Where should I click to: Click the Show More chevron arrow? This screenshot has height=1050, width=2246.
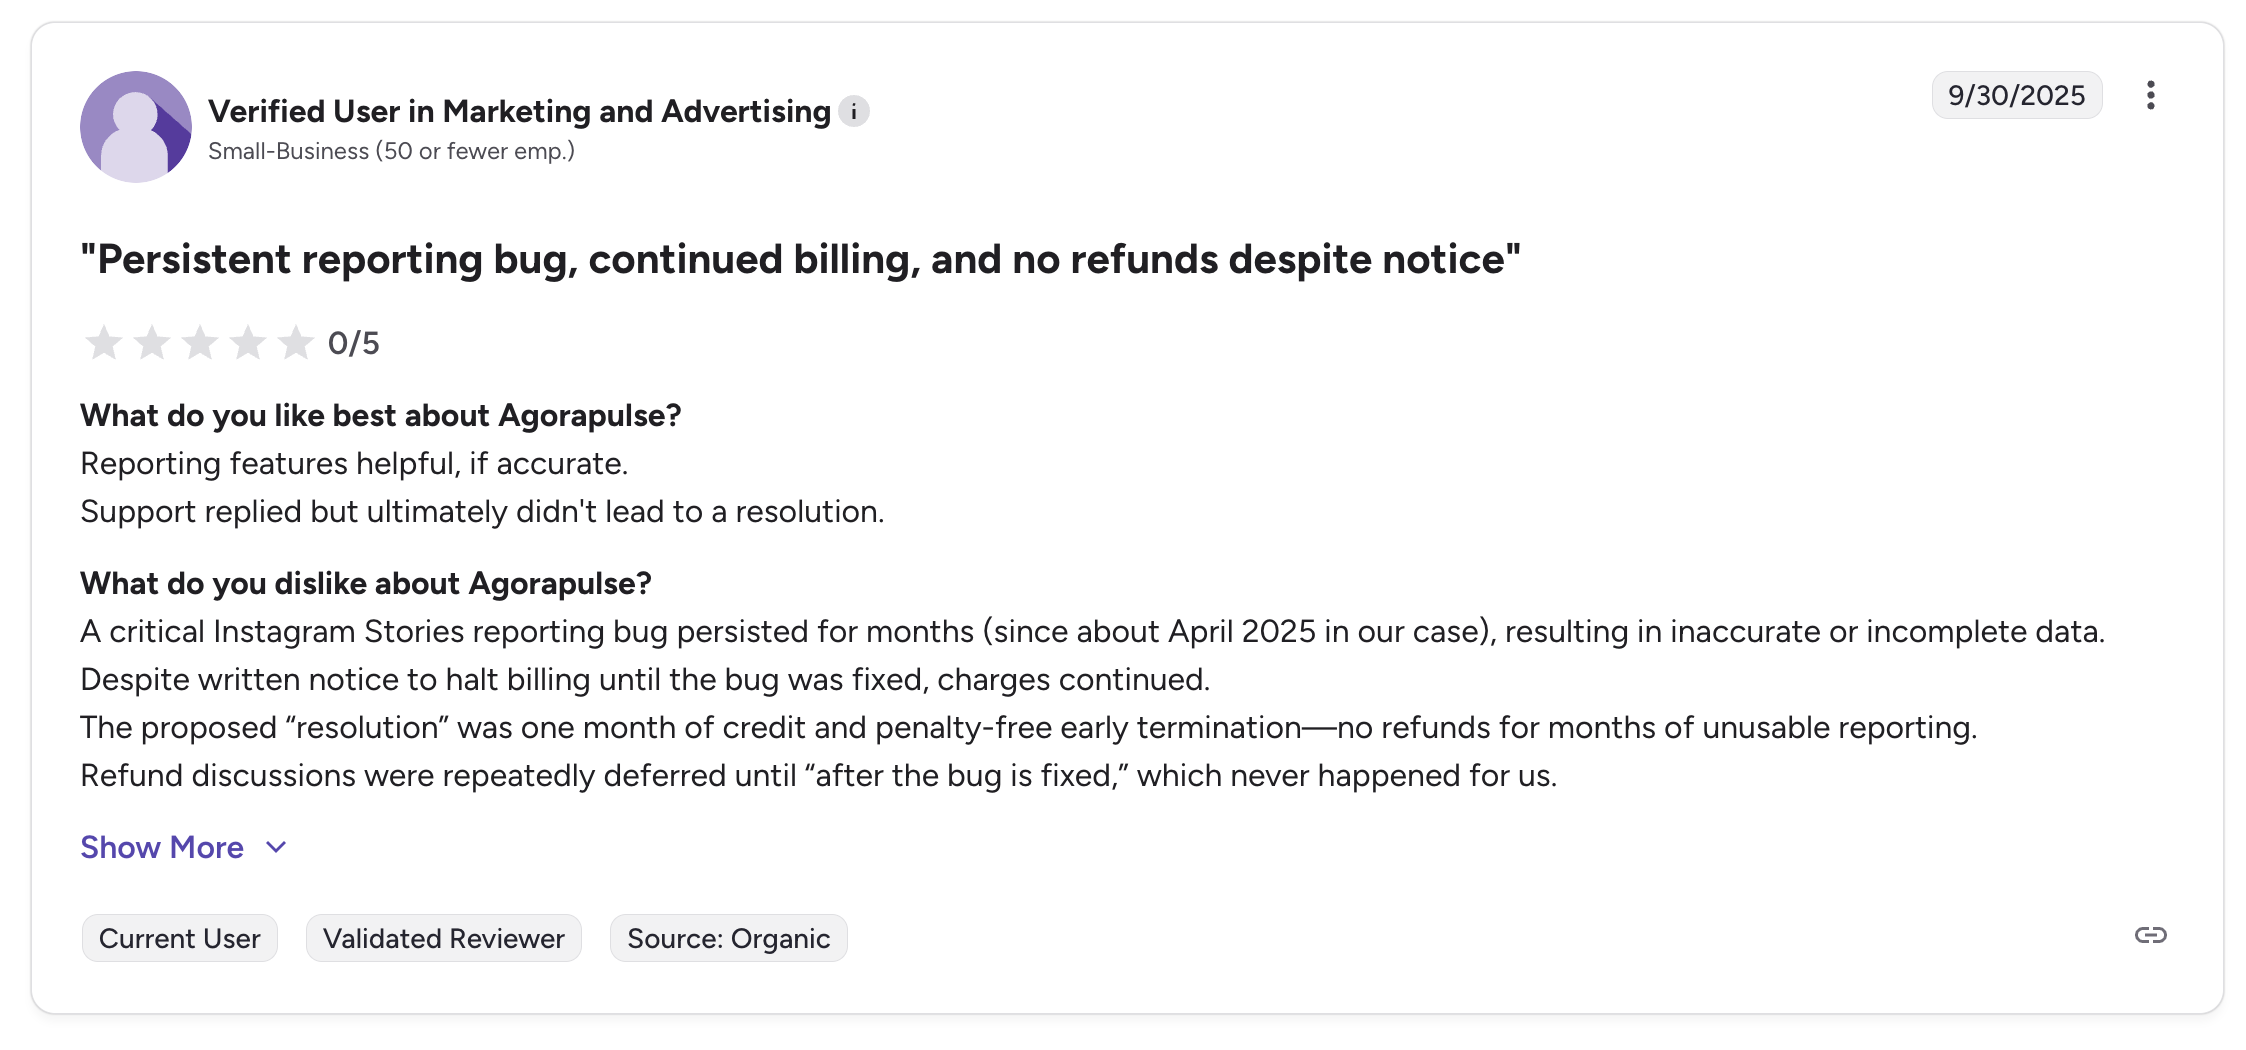(274, 848)
